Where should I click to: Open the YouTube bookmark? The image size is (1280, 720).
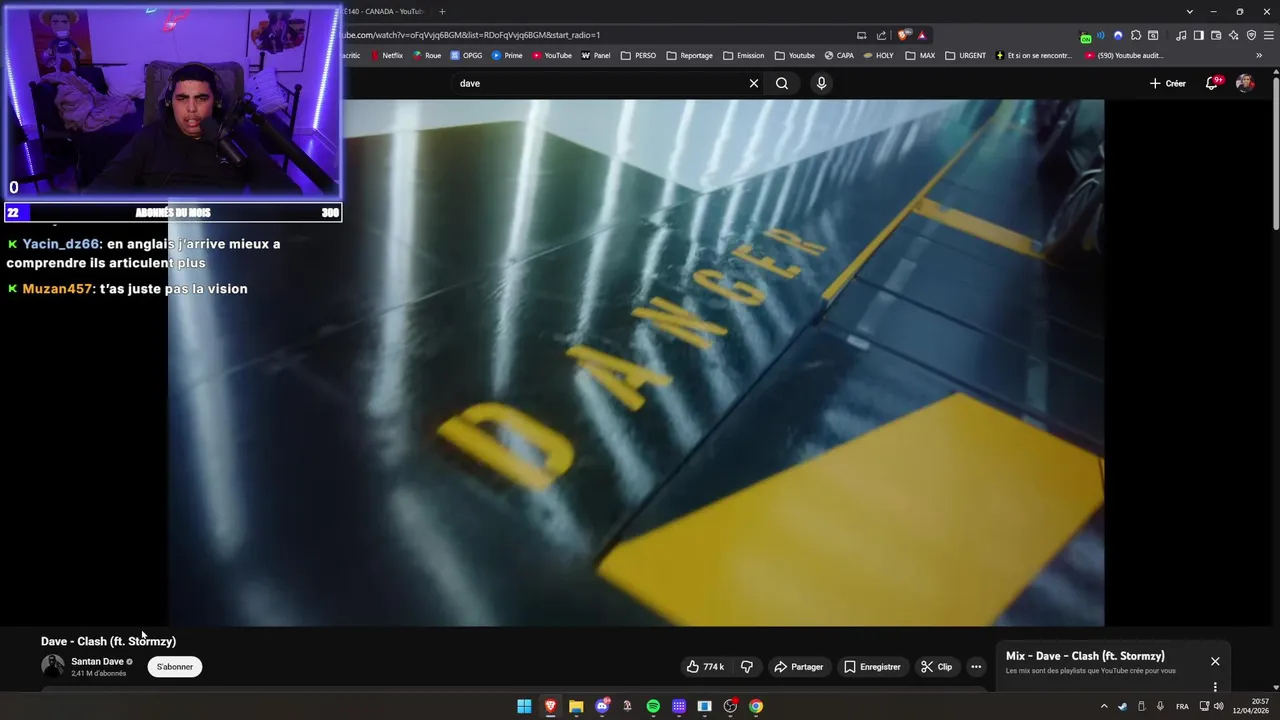[x=552, y=56]
